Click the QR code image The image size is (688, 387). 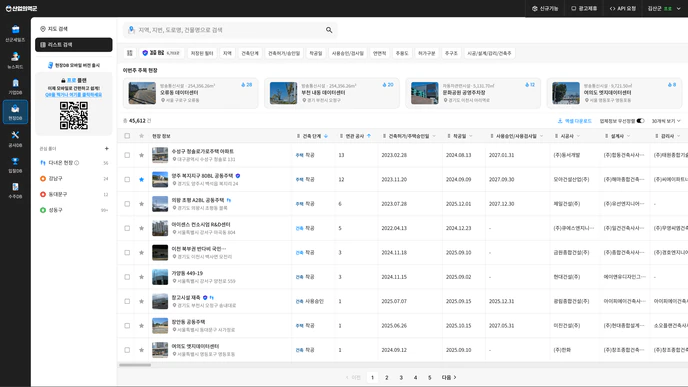click(x=74, y=116)
